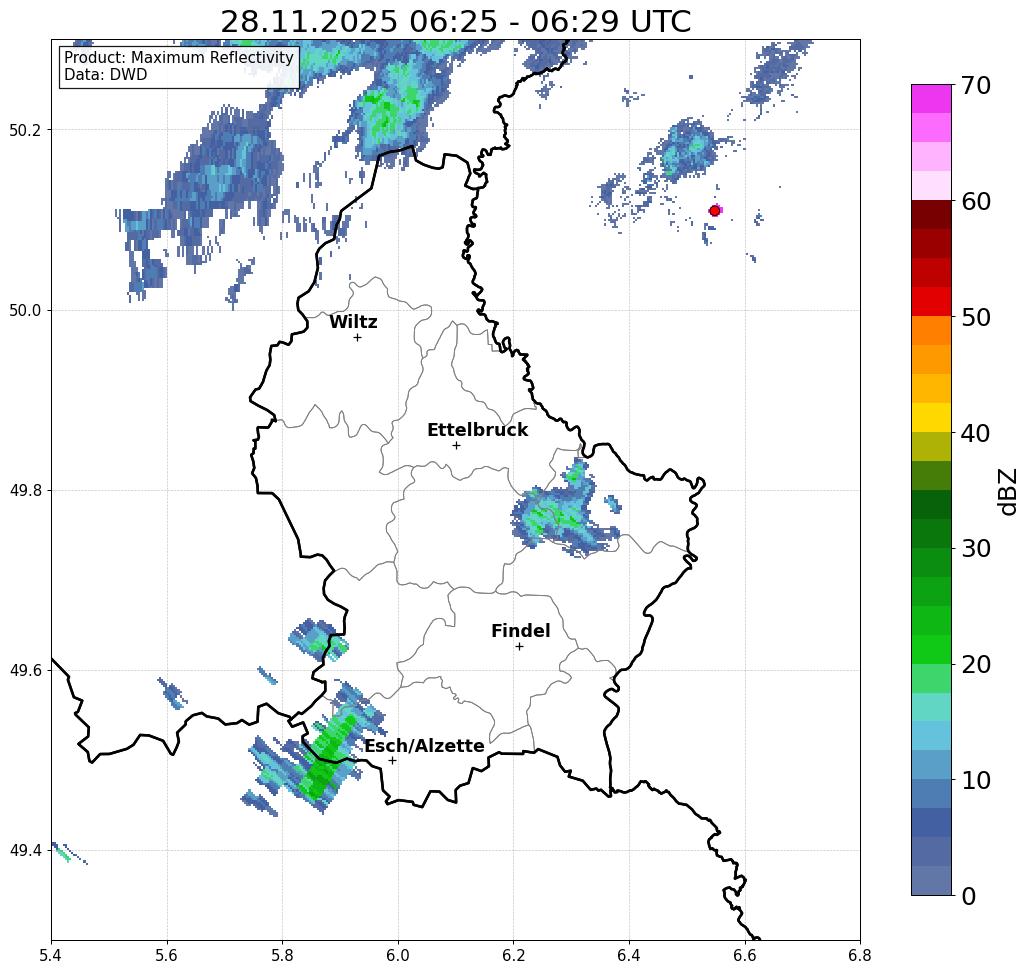The image size is (1029, 973).
Task: Click the Wiltz label
Action: click(353, 322)
